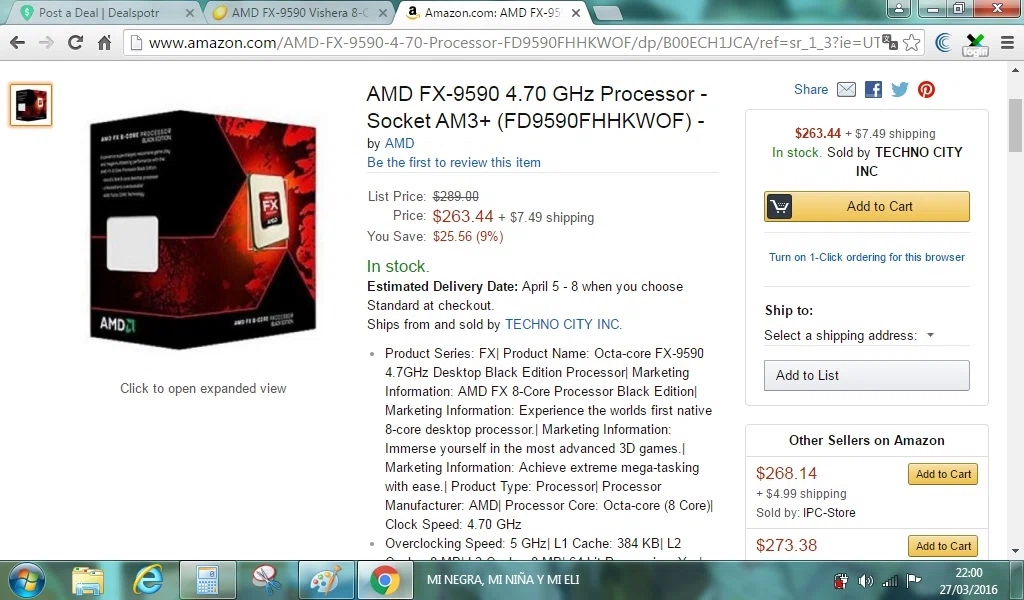Click the page vertical scrollbar thumb
The height and width of the screenshot is (600, 1024).
point(1015,125)
